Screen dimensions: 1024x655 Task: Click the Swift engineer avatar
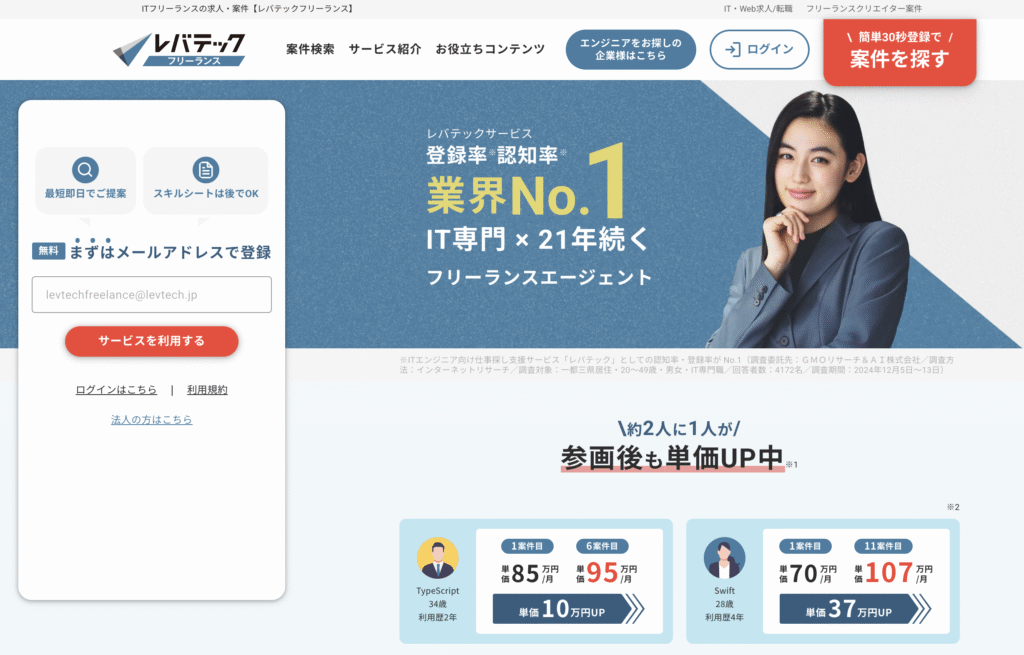point(724,558)
